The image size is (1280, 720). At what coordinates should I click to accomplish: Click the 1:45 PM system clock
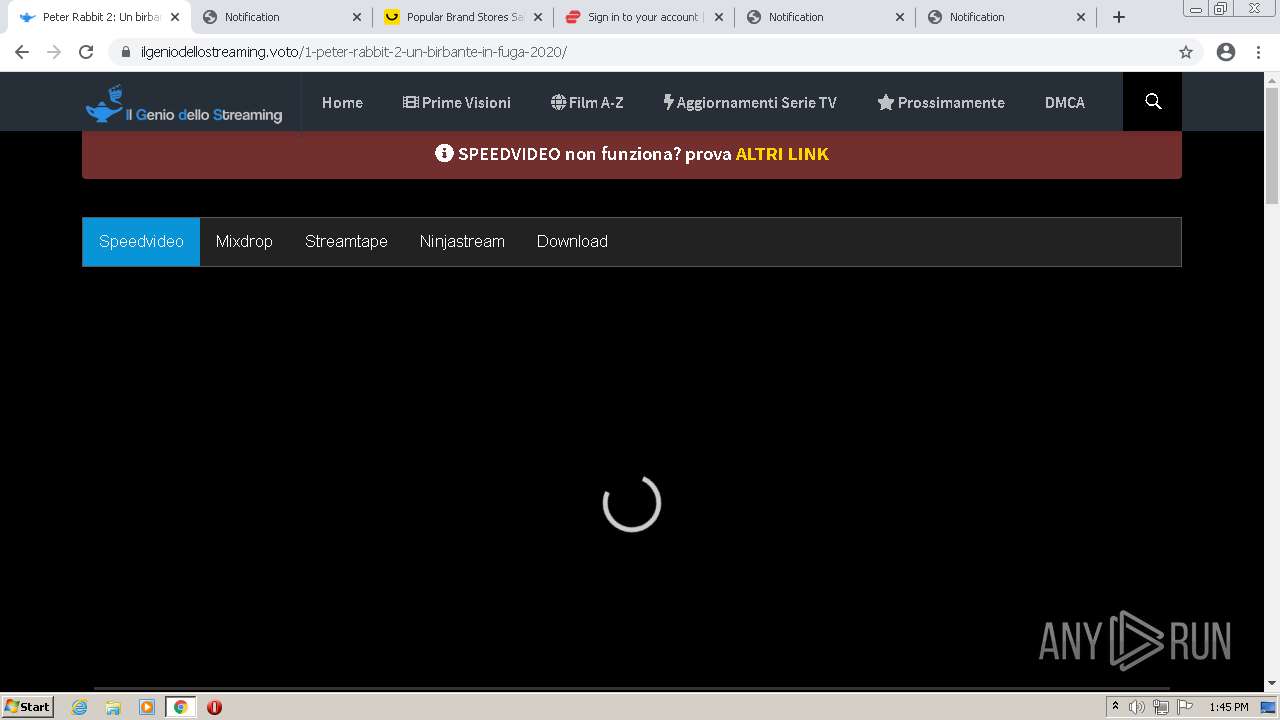click(1229, 707)
